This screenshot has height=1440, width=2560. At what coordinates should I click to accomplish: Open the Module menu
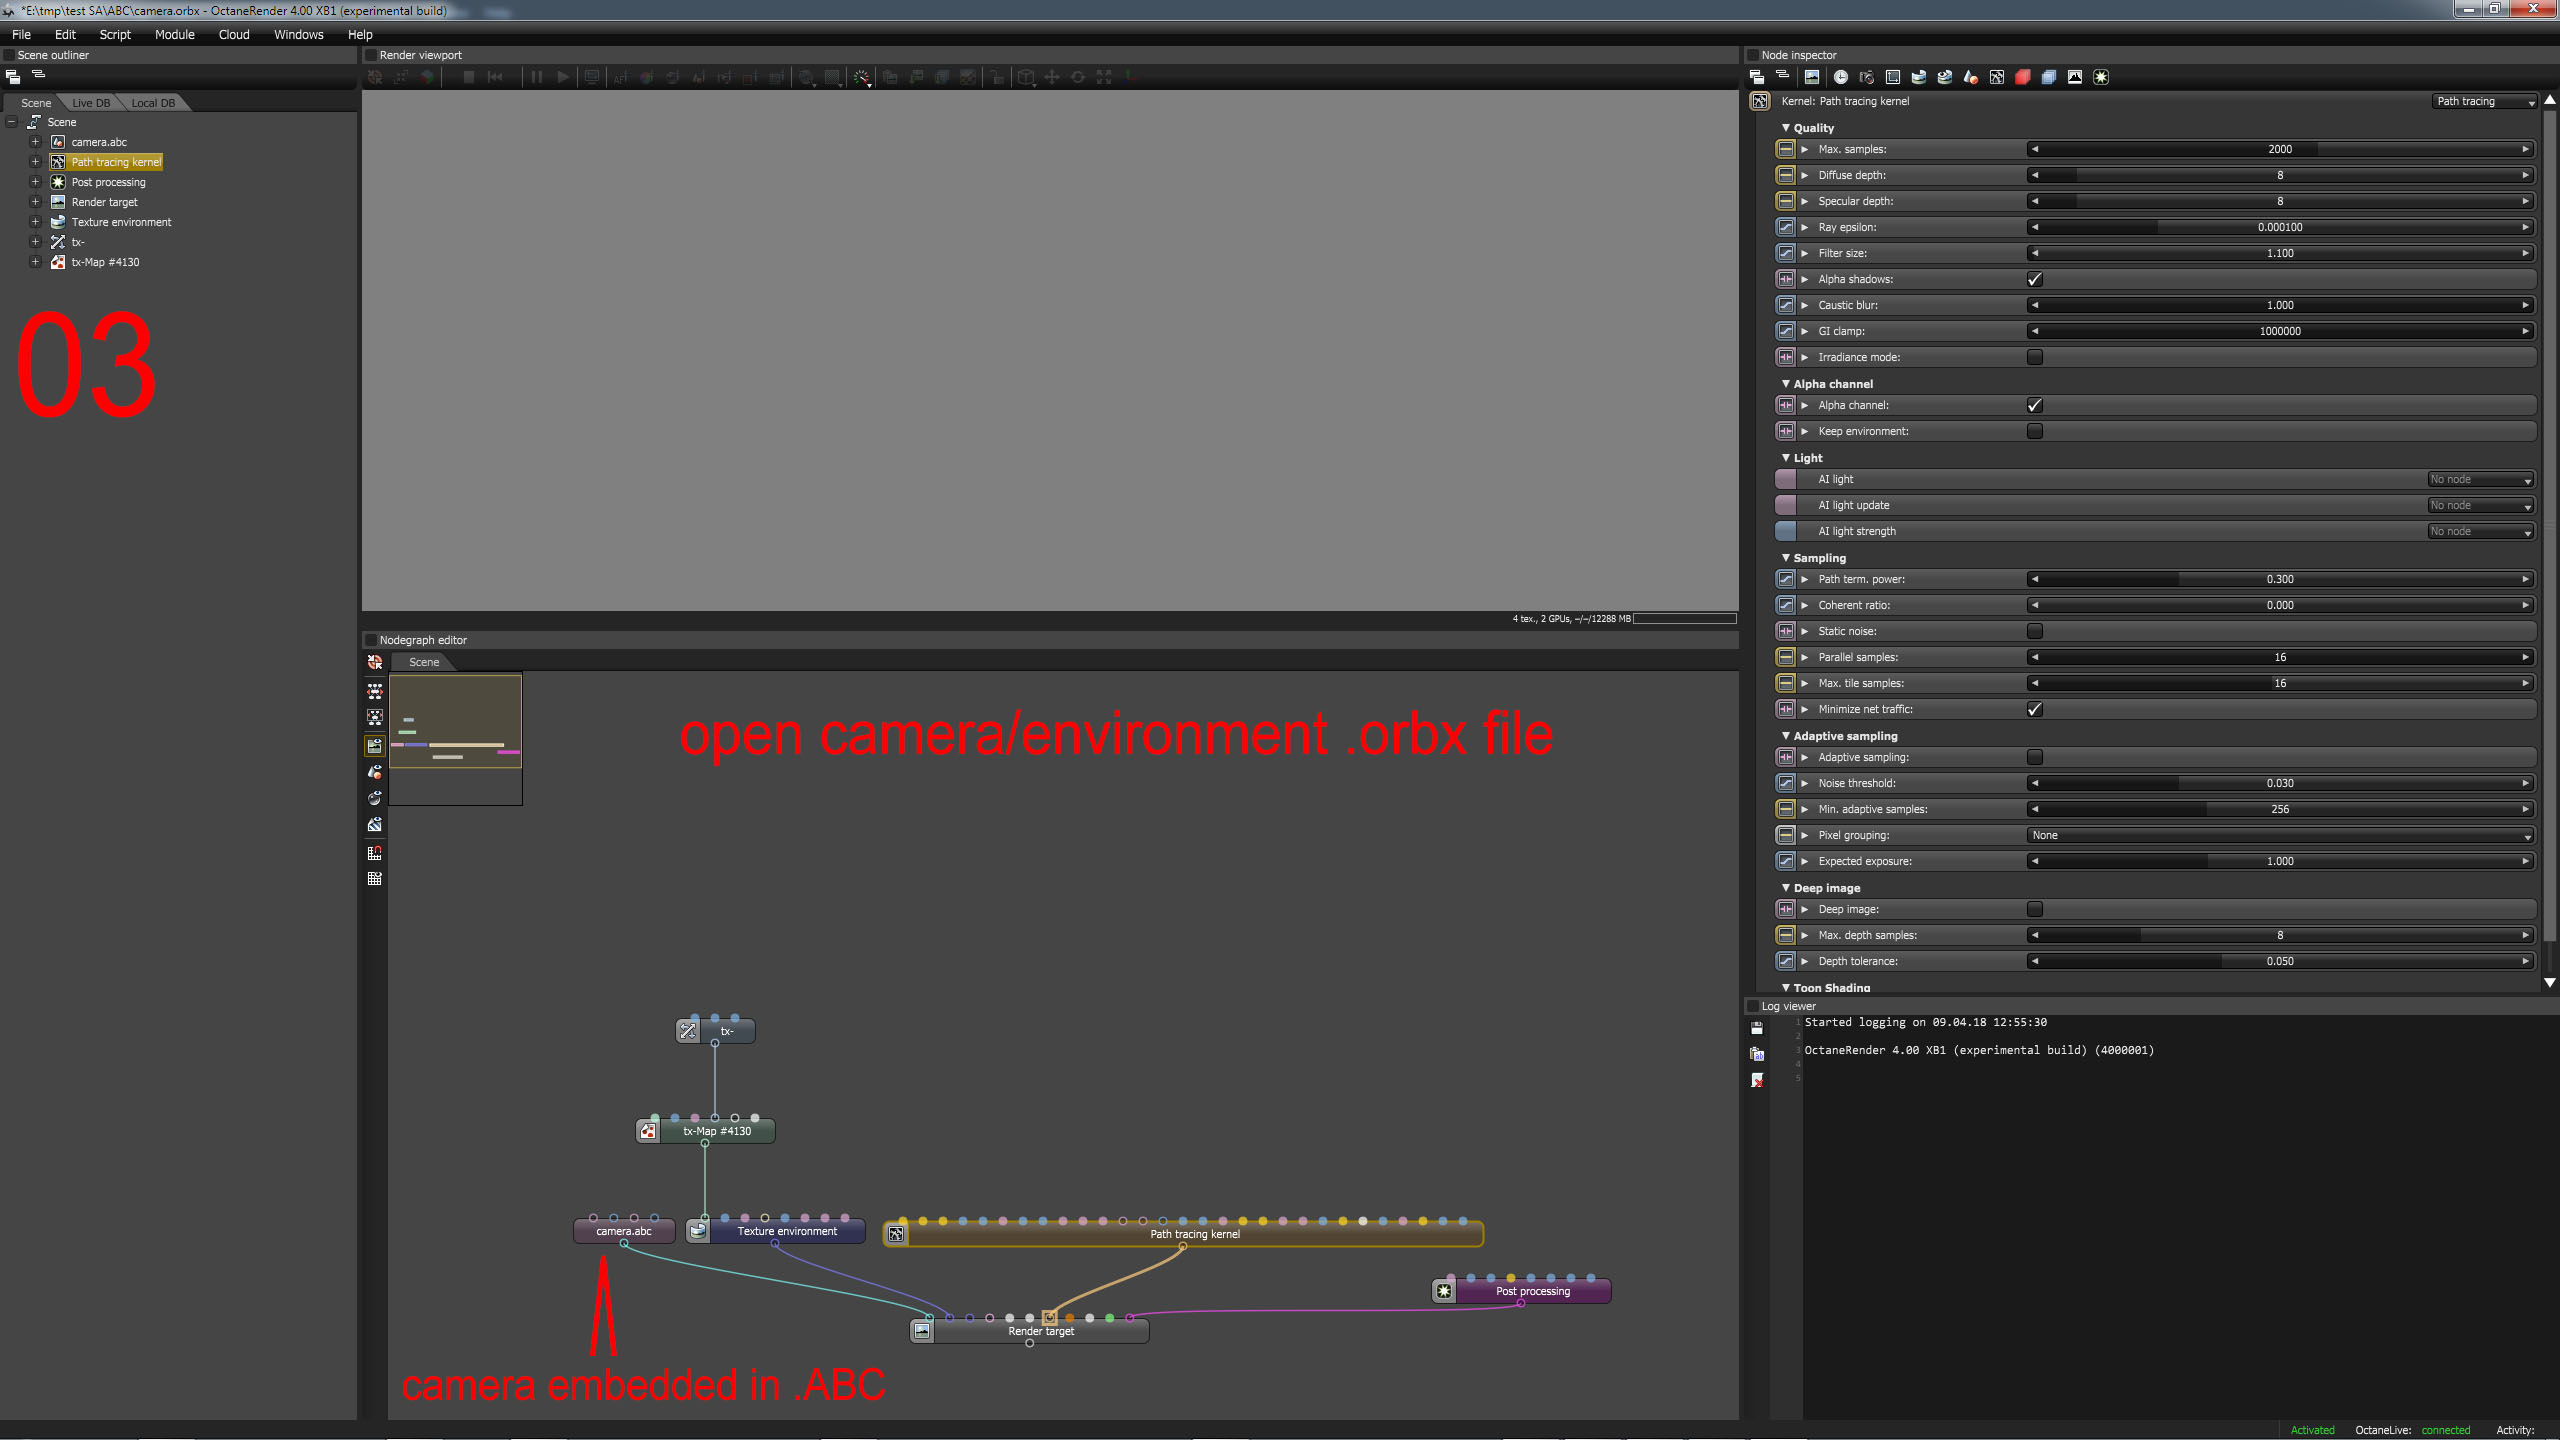(174, 34)
